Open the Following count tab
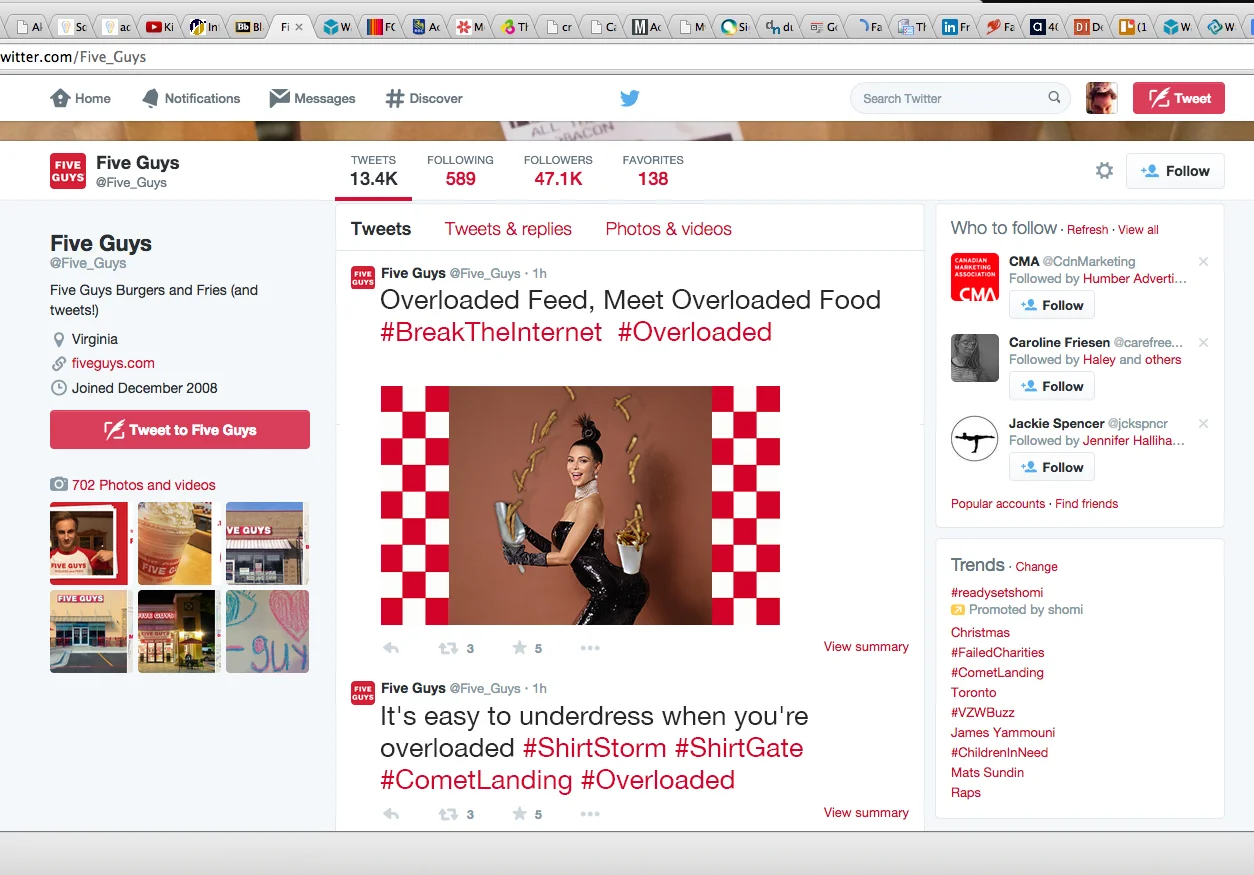 (460, 171)
